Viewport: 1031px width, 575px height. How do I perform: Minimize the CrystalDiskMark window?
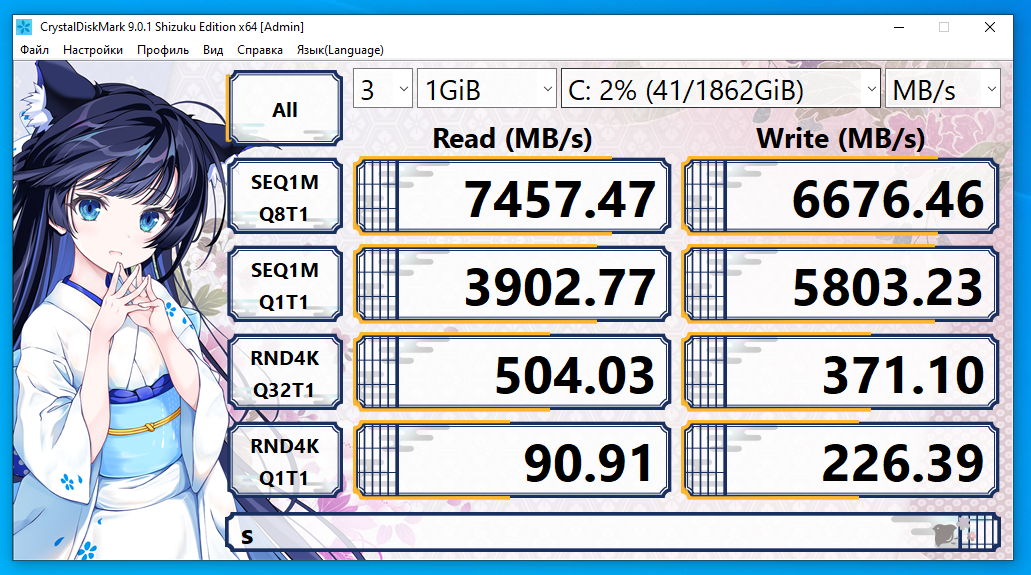(899, 27)
